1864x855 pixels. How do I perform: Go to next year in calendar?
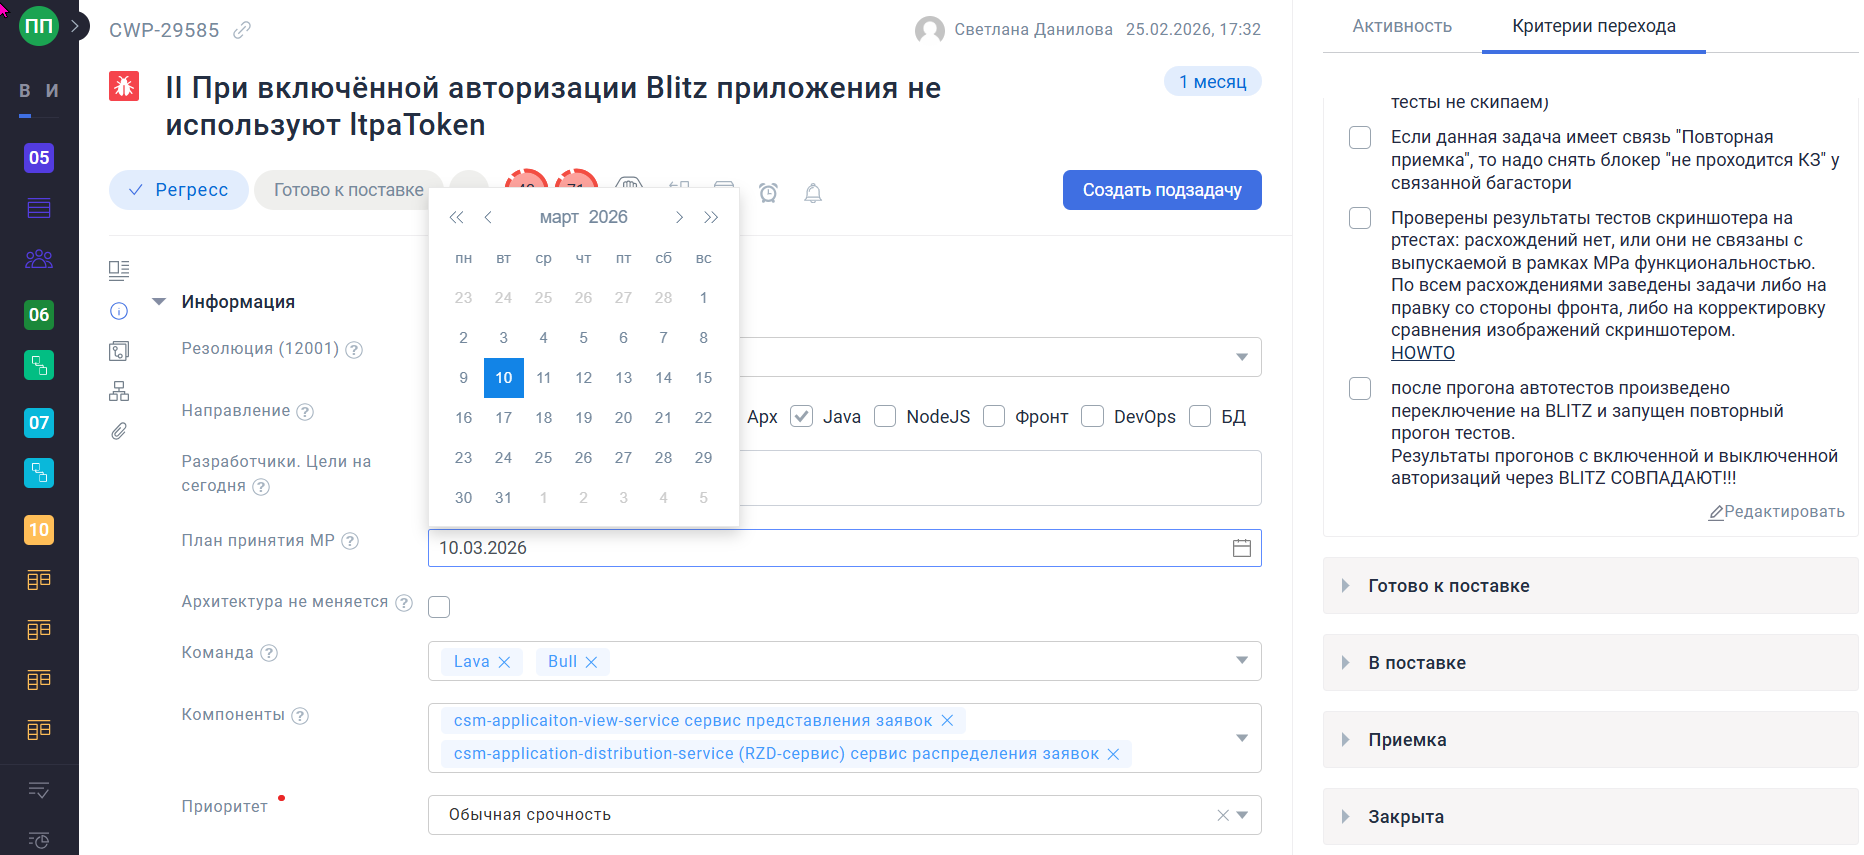pos(711,217)
